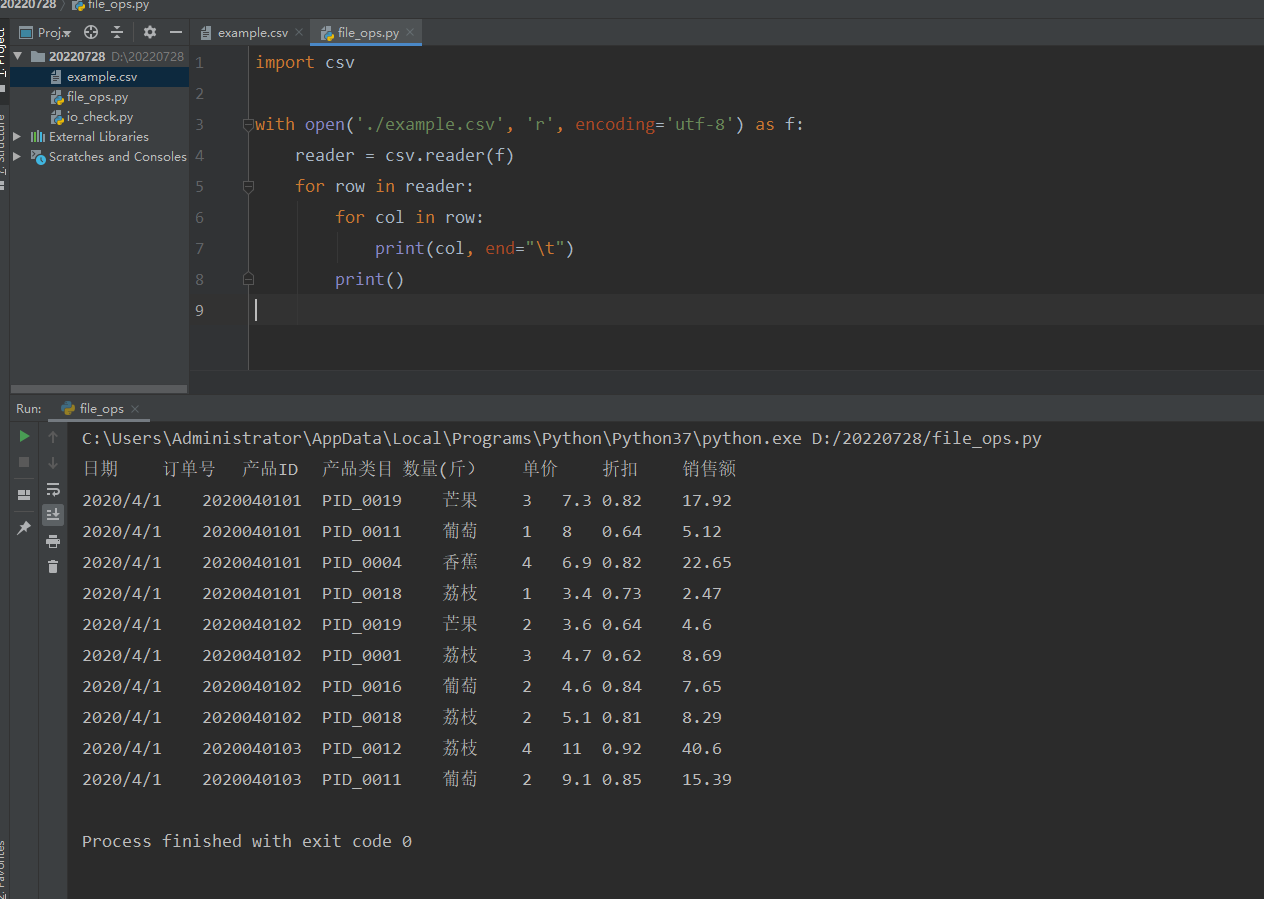The height and width of the screenshot is (899, 1264).
Task: Click the 产品类目 header in console output
Action: 358,469
